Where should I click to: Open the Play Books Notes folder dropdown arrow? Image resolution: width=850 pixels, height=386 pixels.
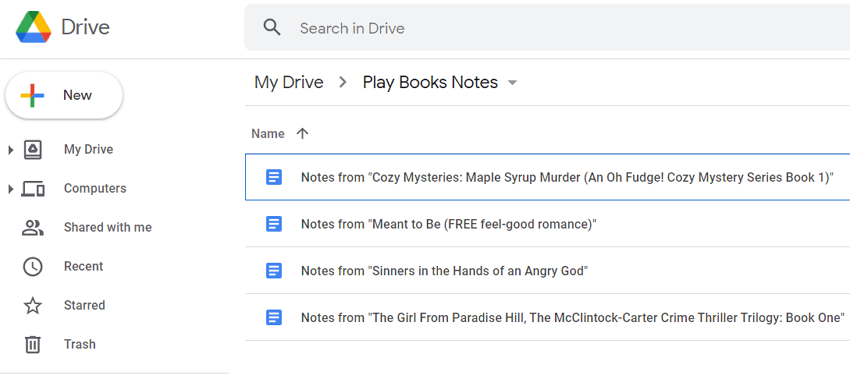pos(512,83)
